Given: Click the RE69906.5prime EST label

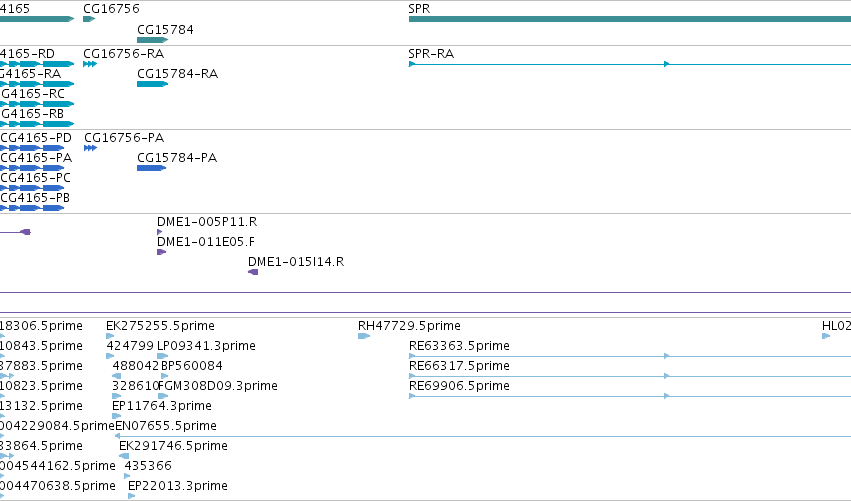Looking at the screenshot, I should click(459, 386).
